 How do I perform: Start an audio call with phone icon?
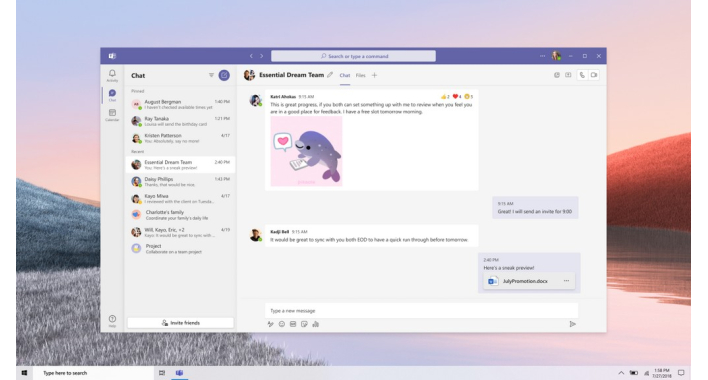coord(582,75)
